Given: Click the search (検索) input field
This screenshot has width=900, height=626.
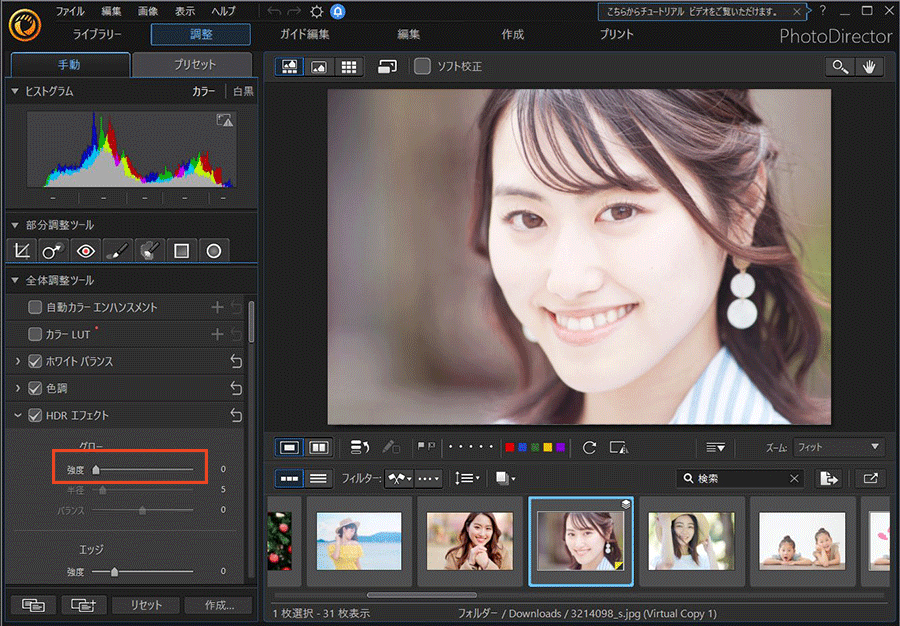Looking at the screenshot, I should (740, 478).
